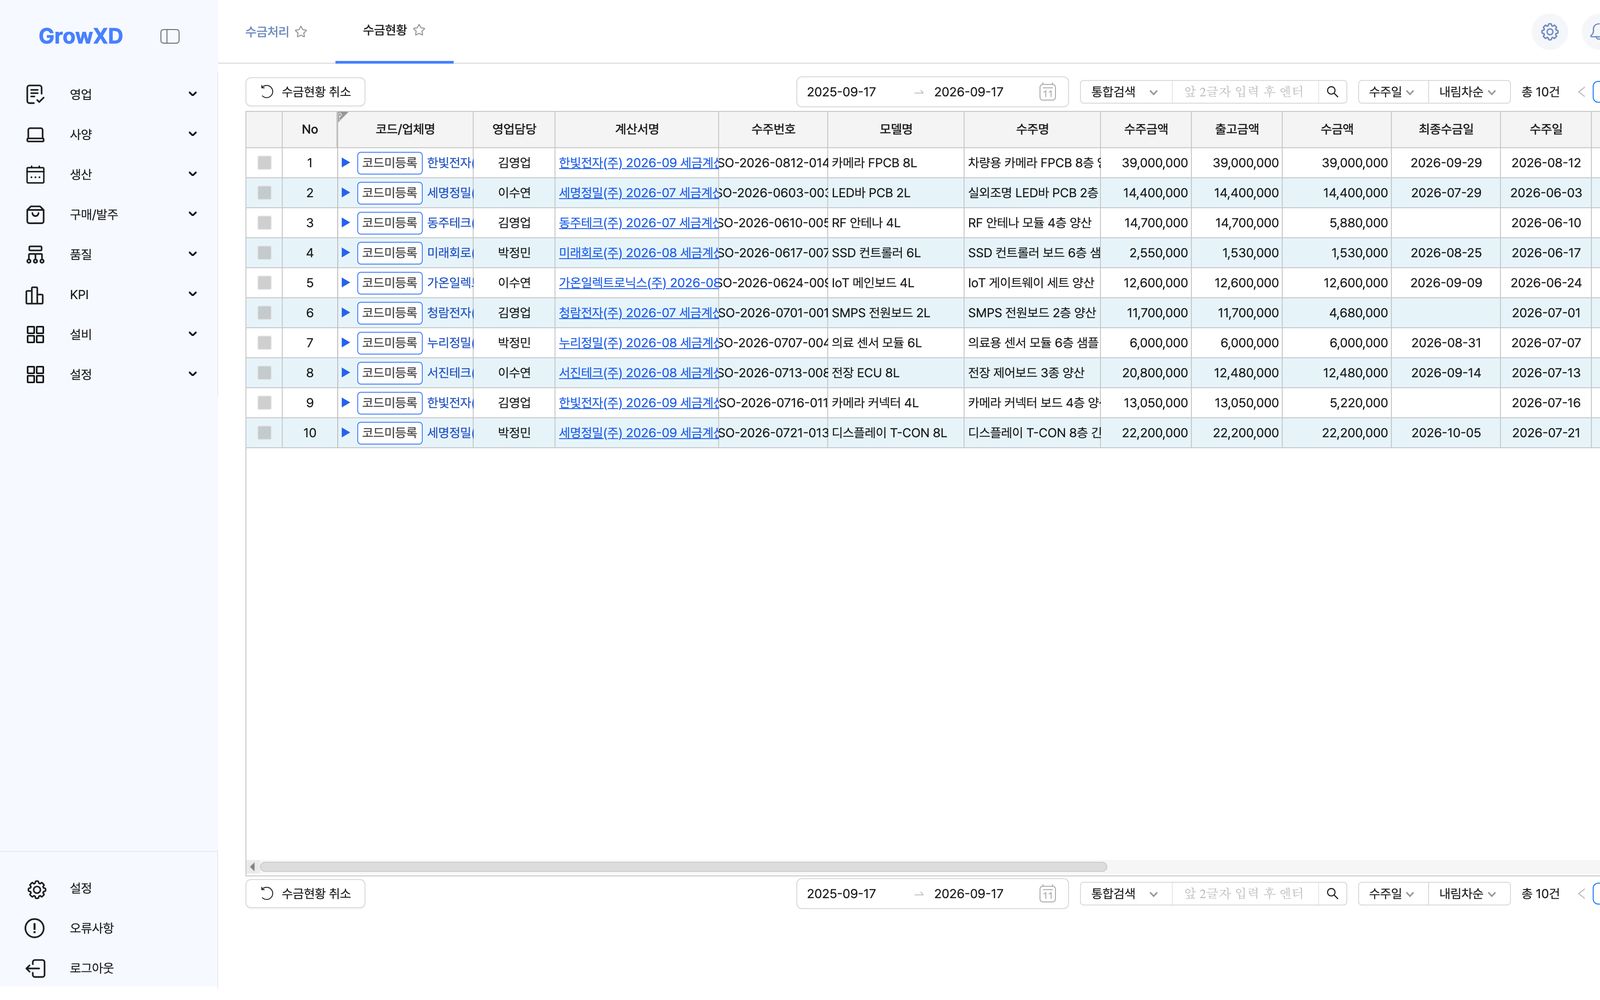Open the 생산 calendar icon
The image size is (1600, 1000).
click(35, 174)
